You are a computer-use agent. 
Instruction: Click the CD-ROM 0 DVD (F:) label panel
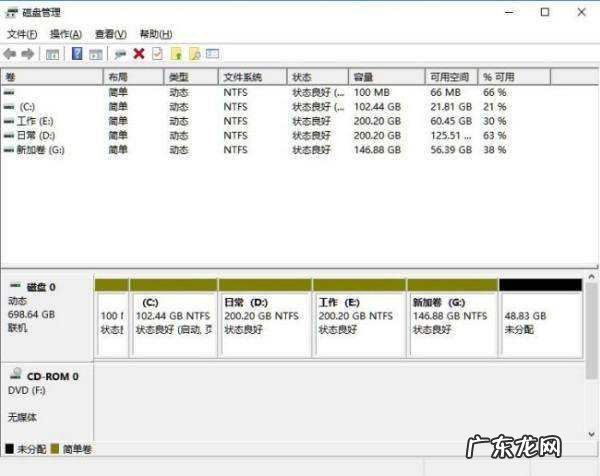tap(47, 402)
